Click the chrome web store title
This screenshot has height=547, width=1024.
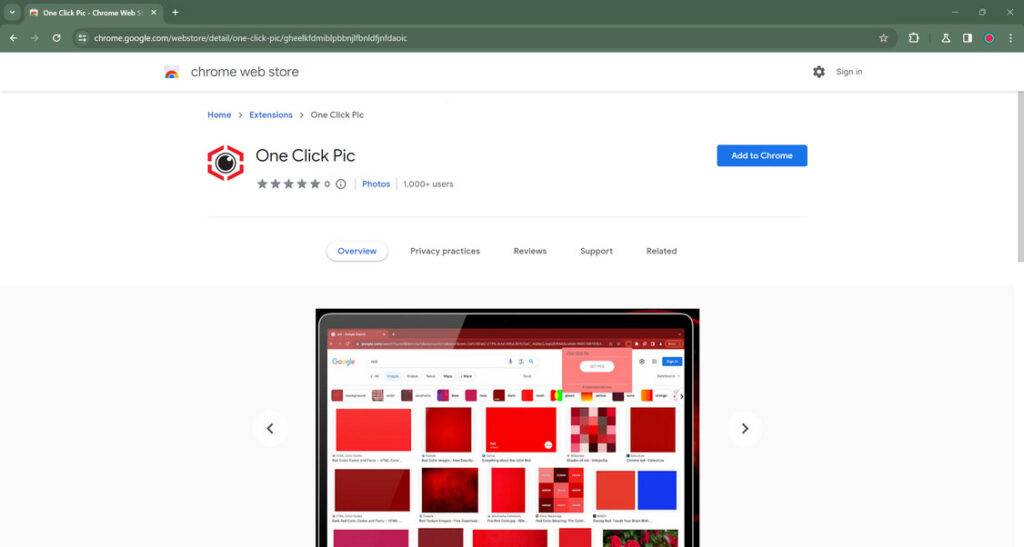coord(244,72)
